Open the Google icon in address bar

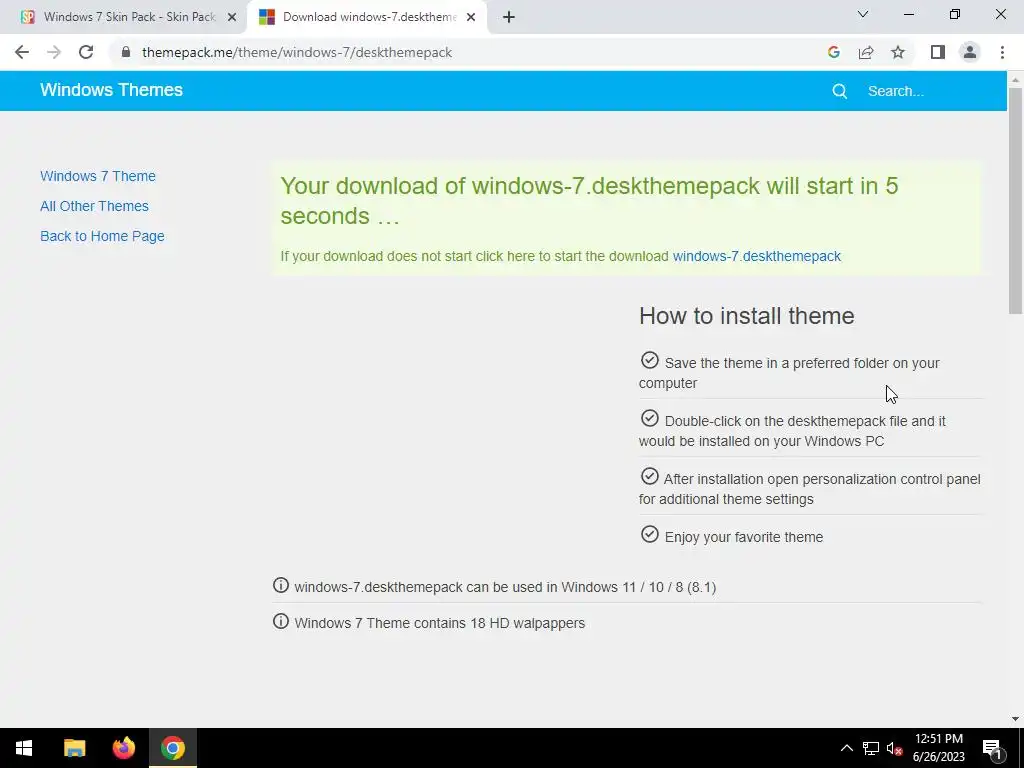(833, 52)
